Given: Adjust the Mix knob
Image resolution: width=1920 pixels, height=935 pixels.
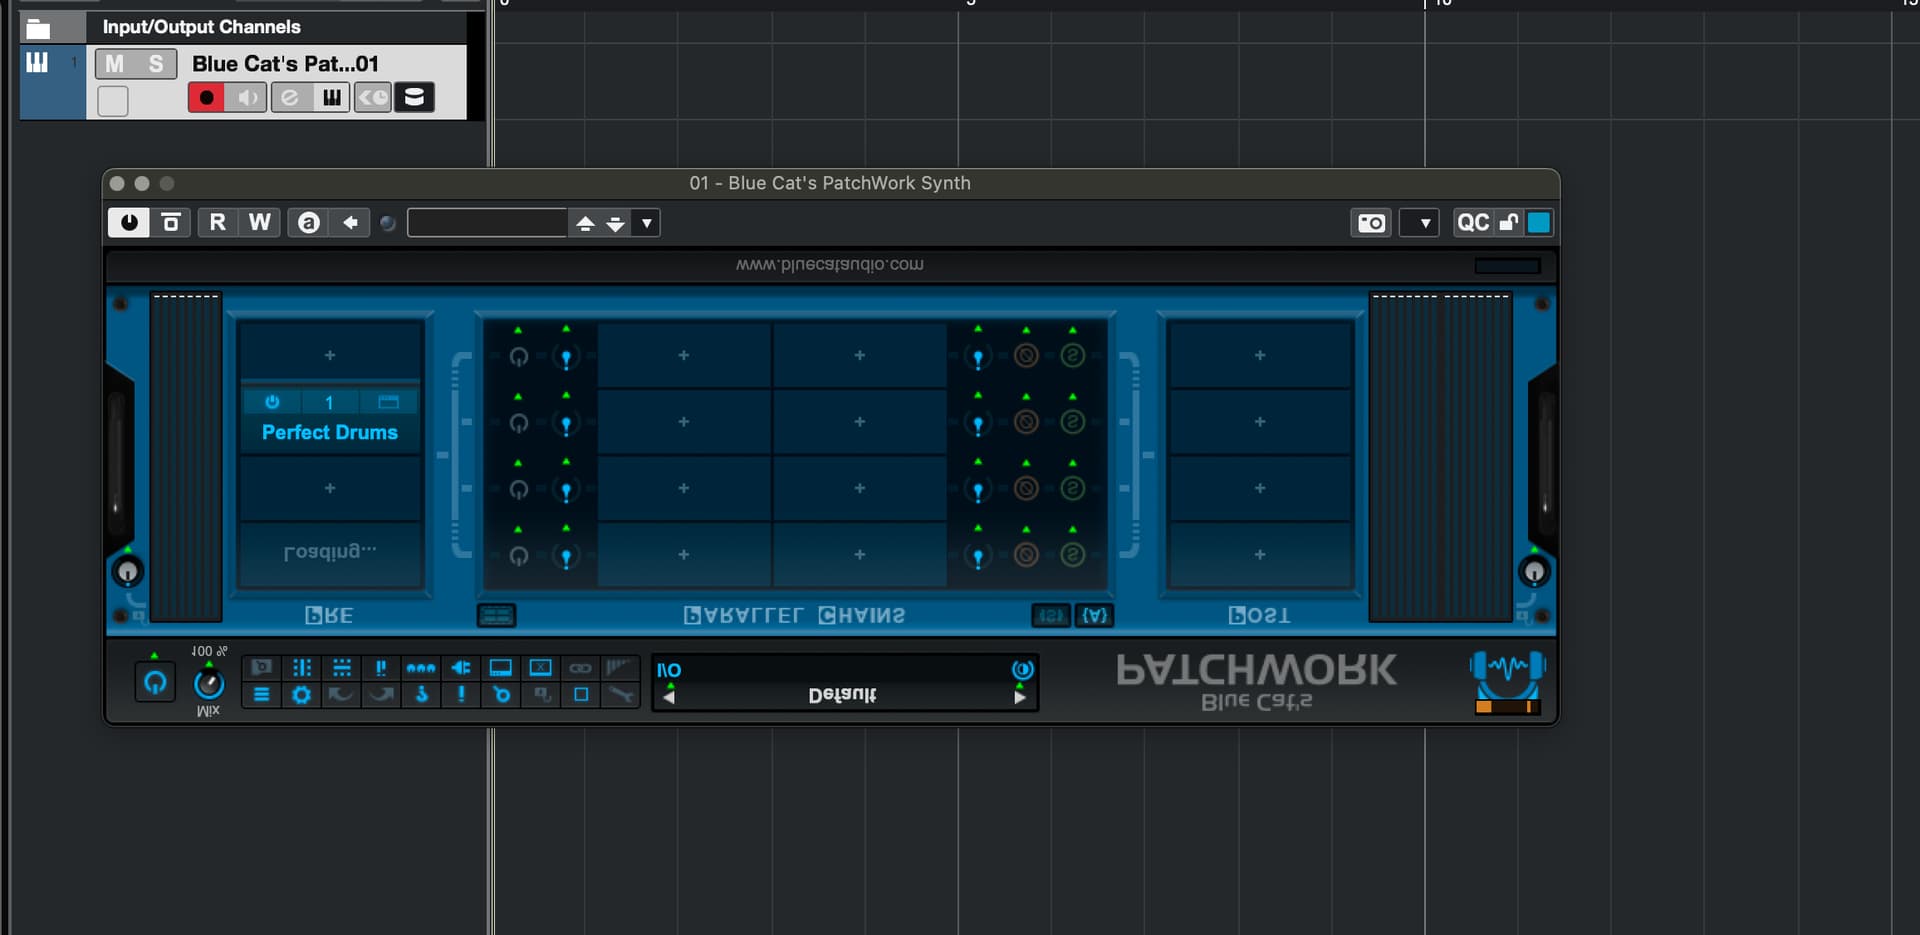Looking at the screenshot, I should 208,684.
